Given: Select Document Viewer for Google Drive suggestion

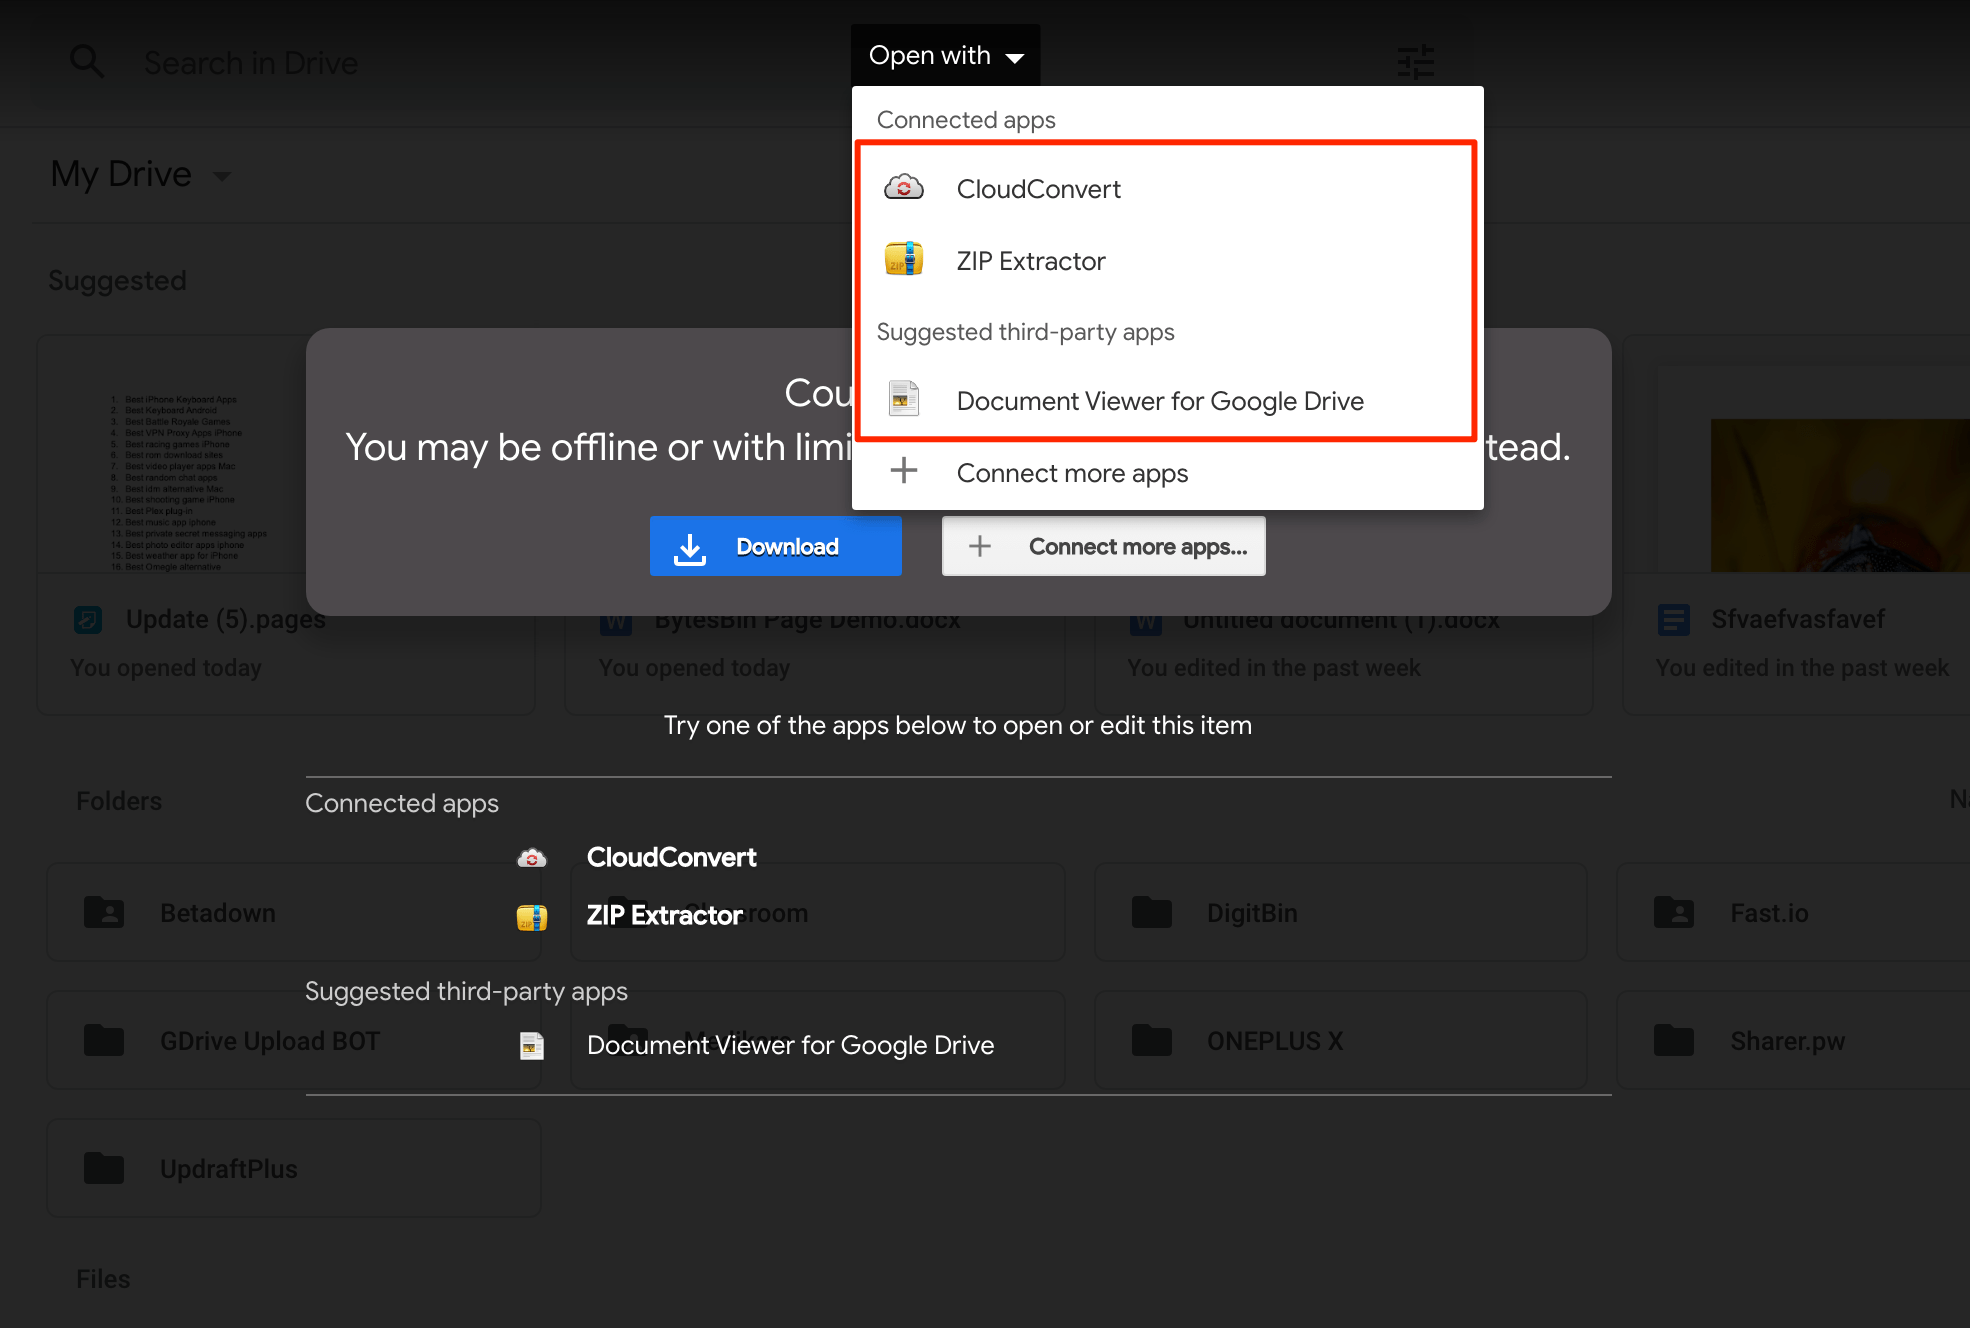Looking at the screenshot, I should (x=1161, y=400).
